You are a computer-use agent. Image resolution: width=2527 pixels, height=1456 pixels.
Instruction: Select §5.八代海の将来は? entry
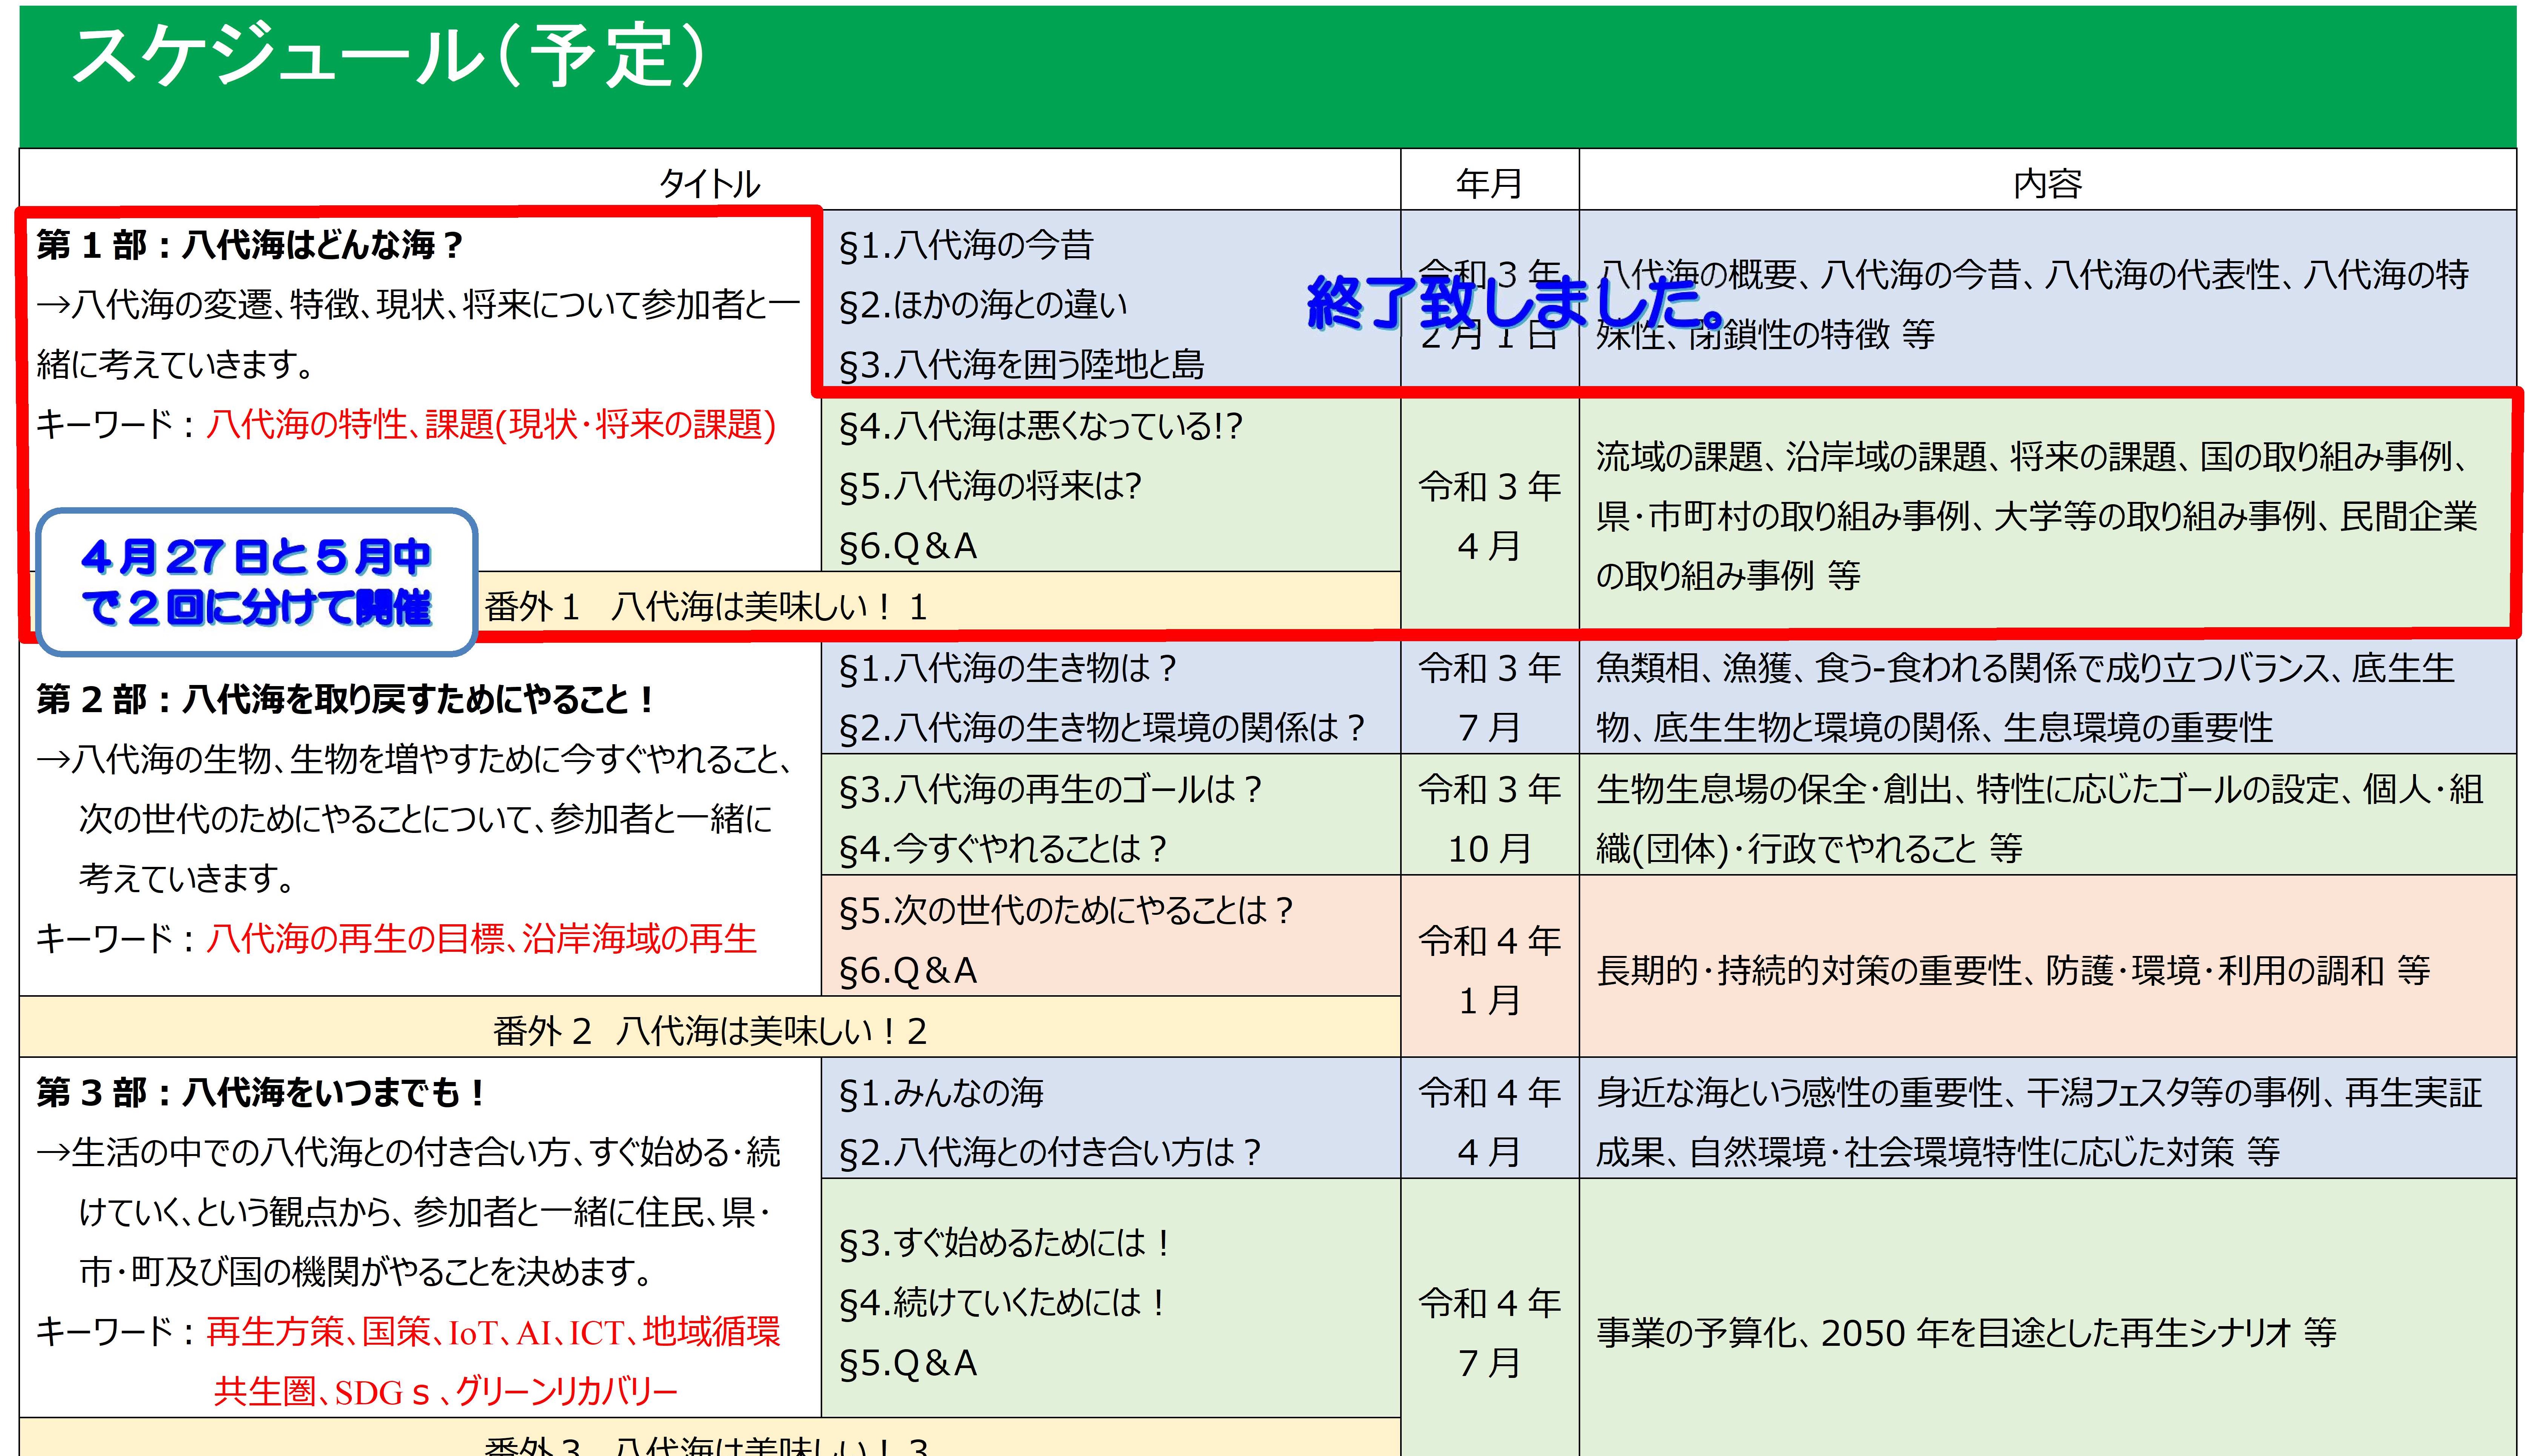pyautogui.click(x=990, y=486)
